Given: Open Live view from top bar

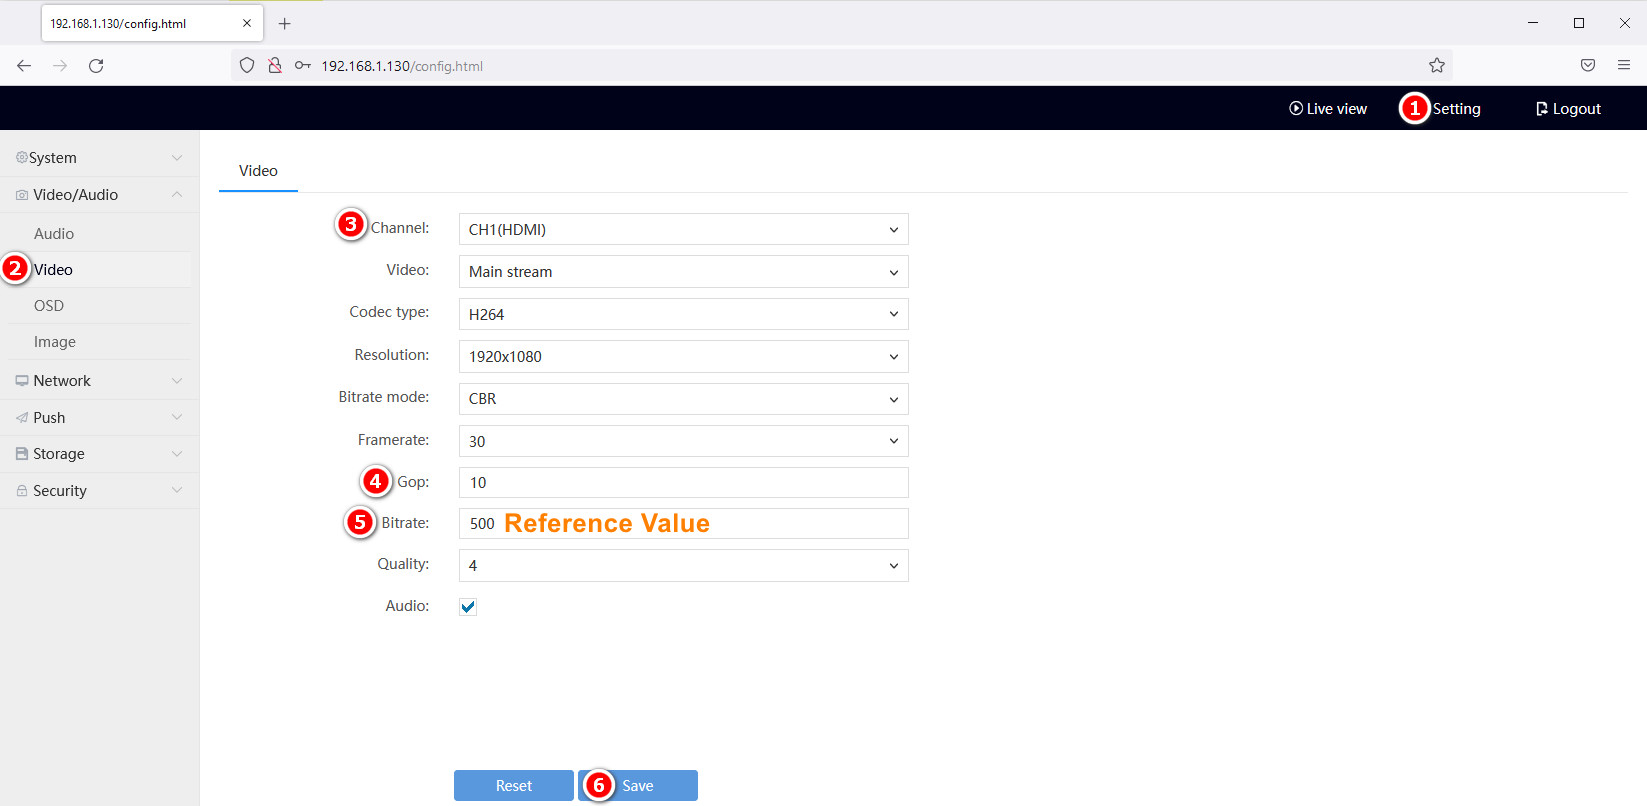Looking at the screenshot, I should (x=1328, y=109).
